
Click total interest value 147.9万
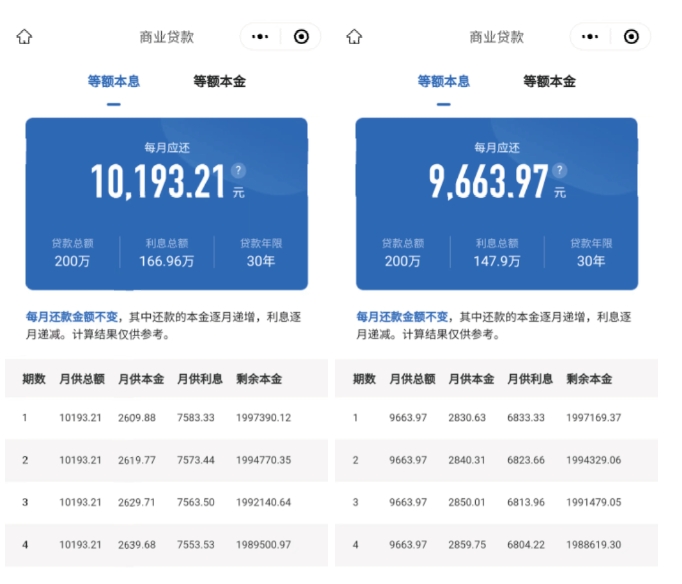(497, 261)
